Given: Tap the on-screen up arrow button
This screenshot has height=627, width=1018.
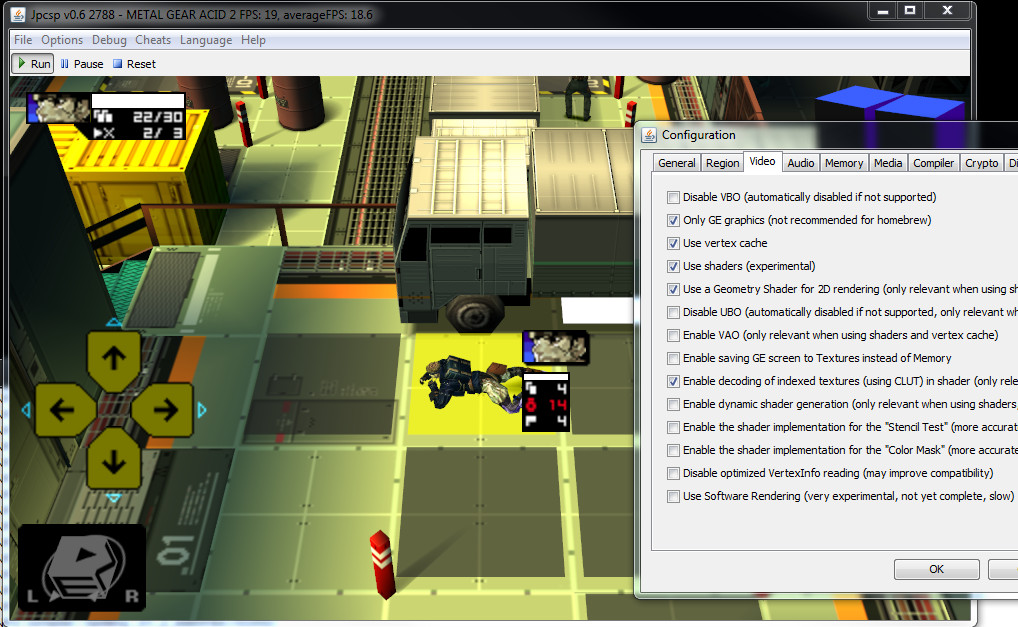Looking at the screenshot, I should click(x=114, y=359).
